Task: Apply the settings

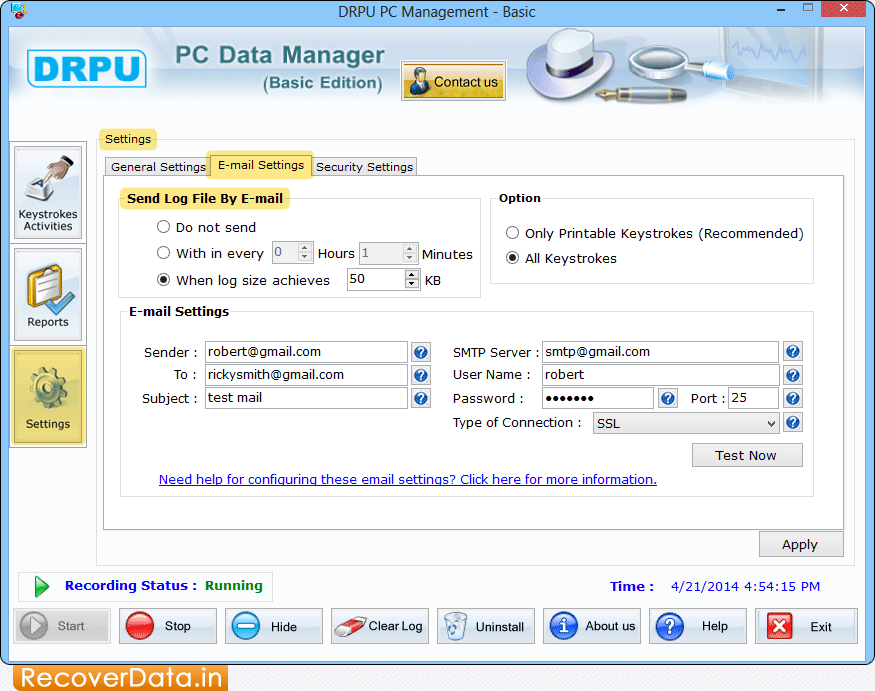Action: pos(801,544)
